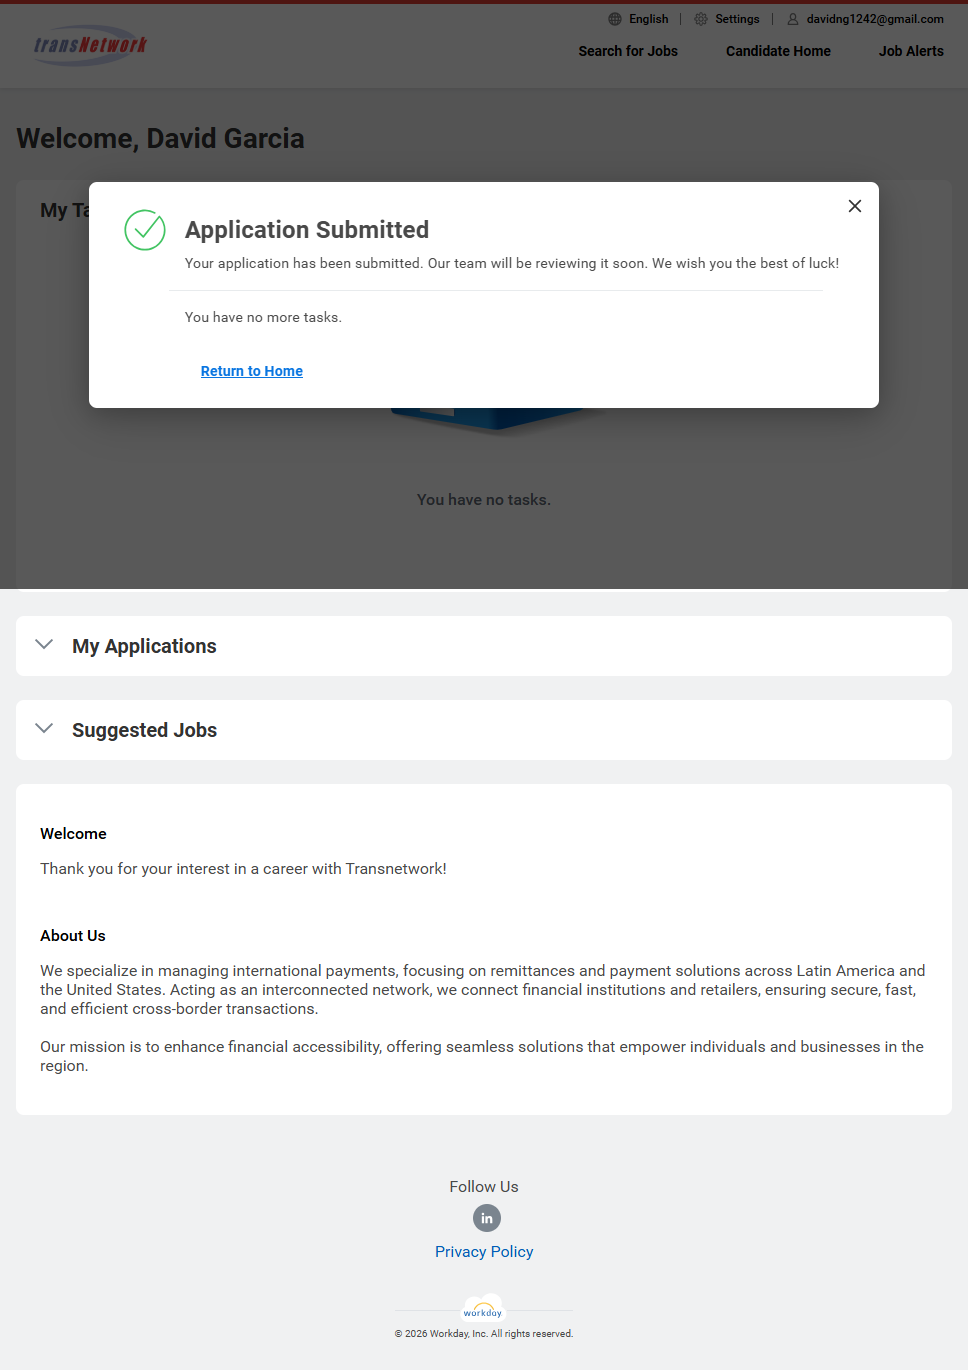
Task: Click the green checkmark success icon
Action: pyautogui.click(x=145, y=230)
